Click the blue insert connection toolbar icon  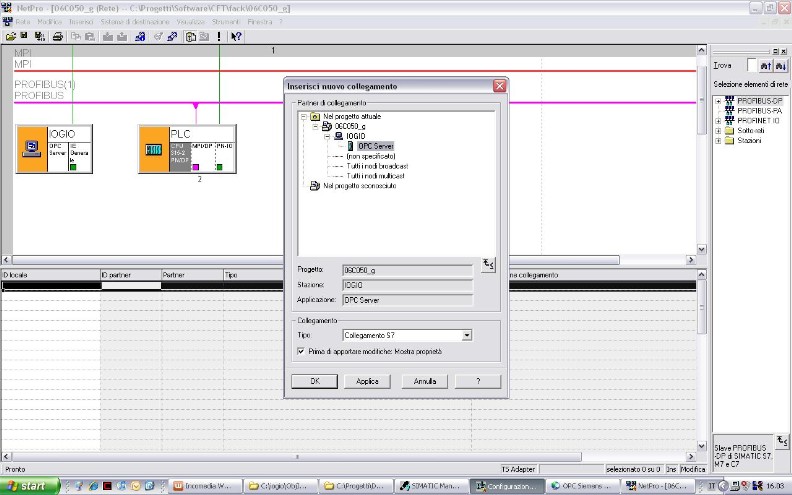172,36
